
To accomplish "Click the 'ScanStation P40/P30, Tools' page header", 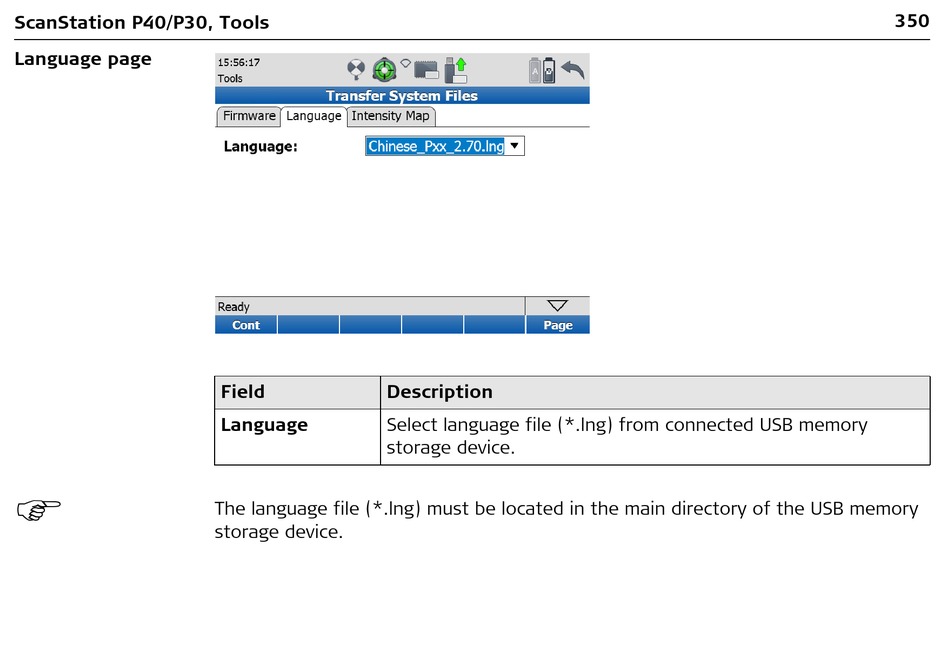I will tap(142, 22).
